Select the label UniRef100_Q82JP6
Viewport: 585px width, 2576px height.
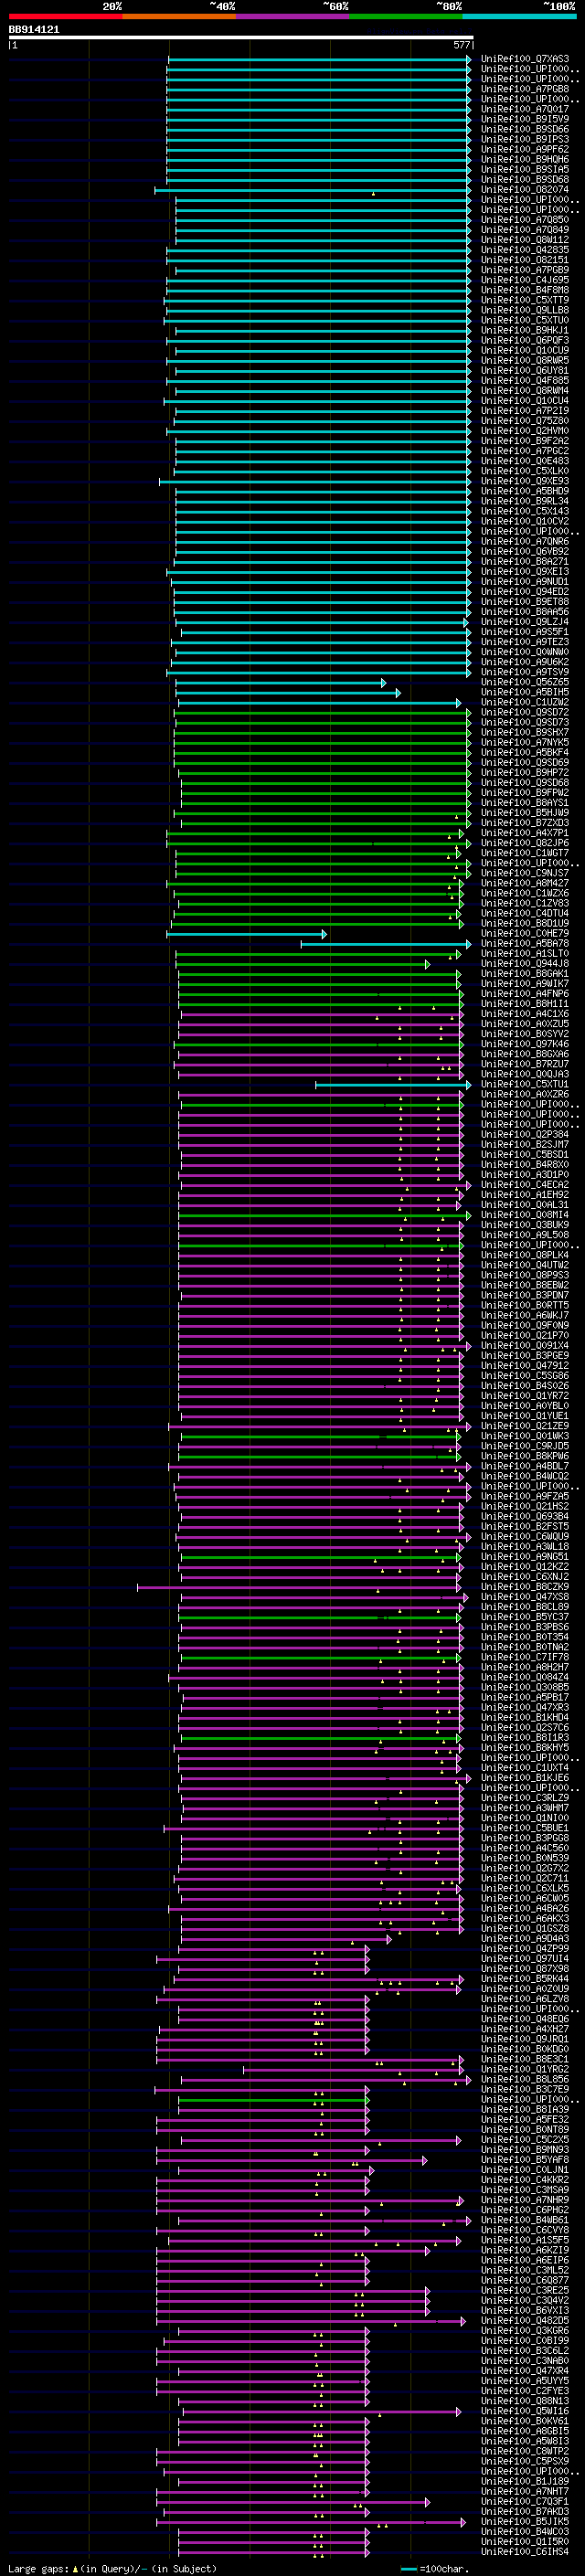click(525, 843)
